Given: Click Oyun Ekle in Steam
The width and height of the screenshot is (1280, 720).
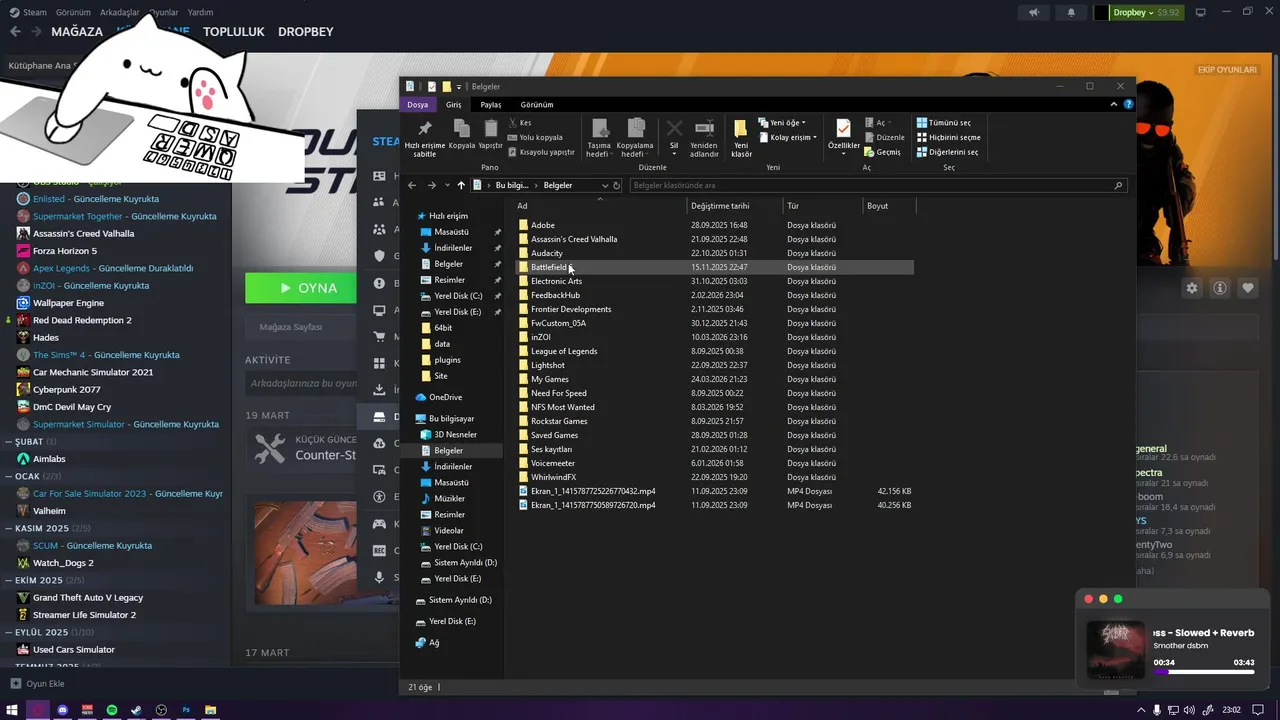Looking at the screenshot, I should (x=38, y=684).
